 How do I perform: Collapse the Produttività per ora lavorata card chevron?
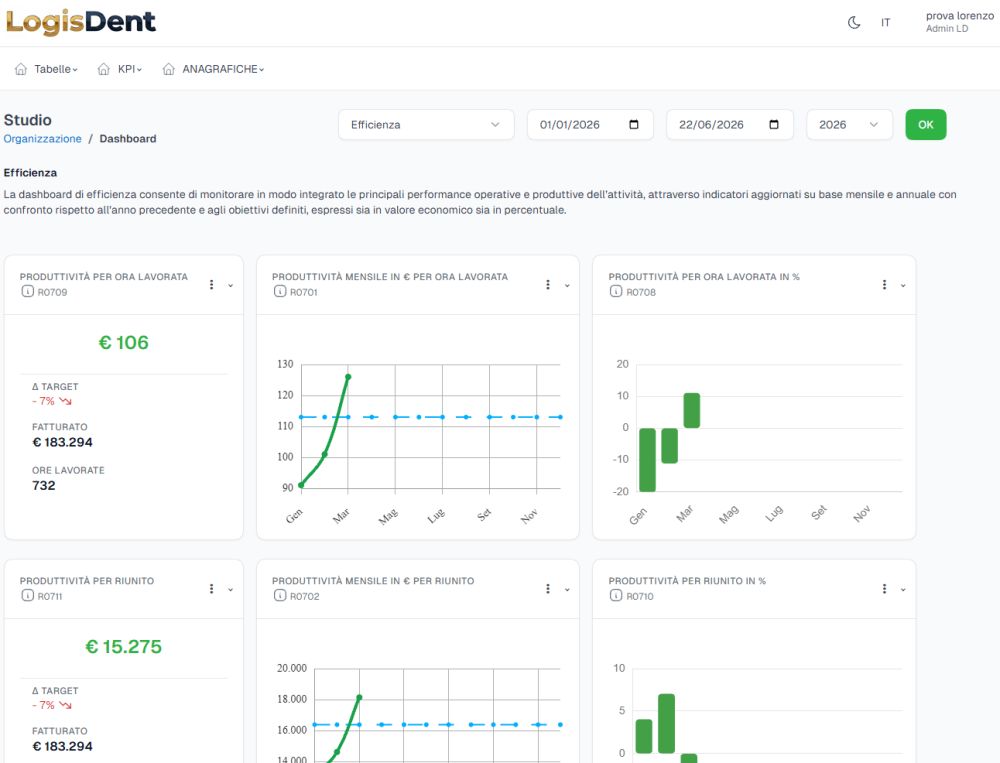click(x=231, y=286)
